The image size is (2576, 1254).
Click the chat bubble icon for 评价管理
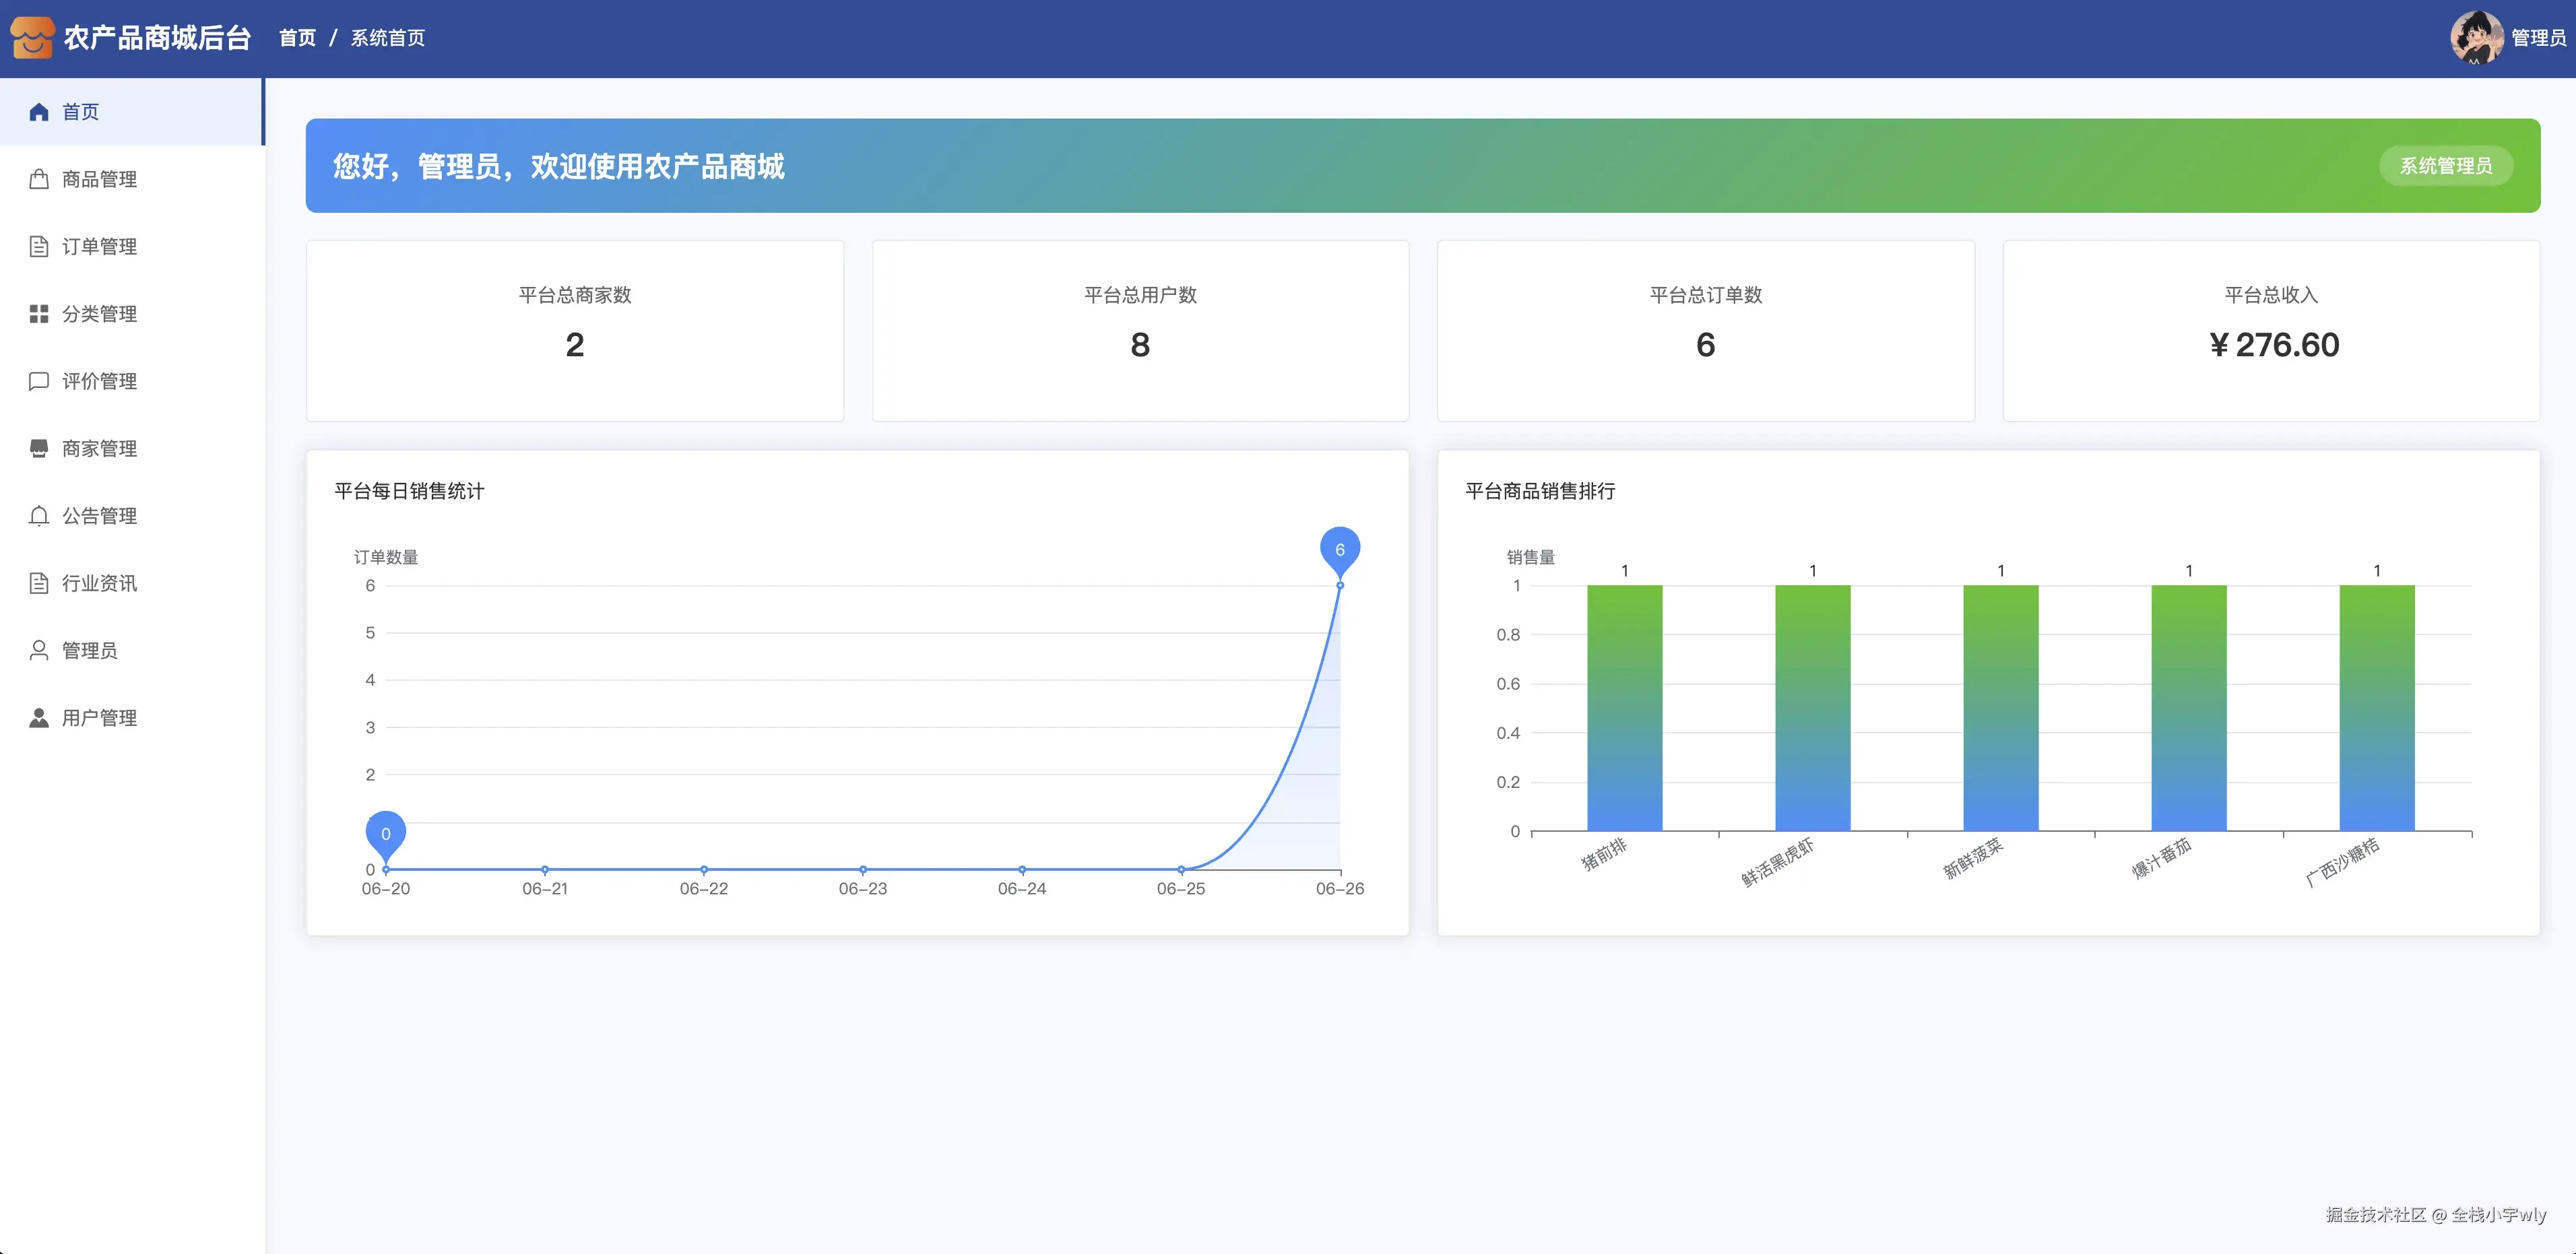[39, 381]
